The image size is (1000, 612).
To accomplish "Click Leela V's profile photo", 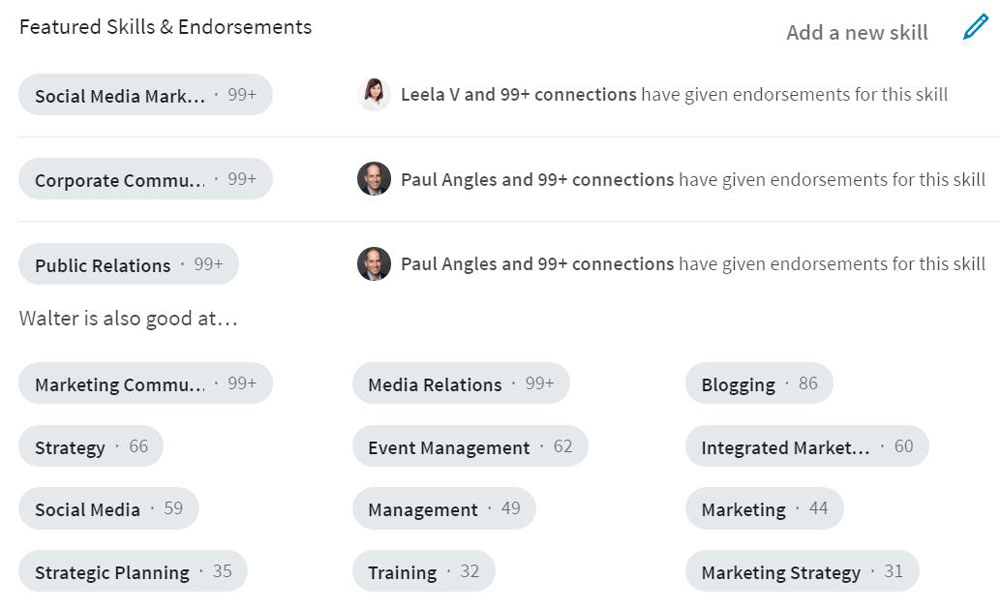I will point(374,94).
